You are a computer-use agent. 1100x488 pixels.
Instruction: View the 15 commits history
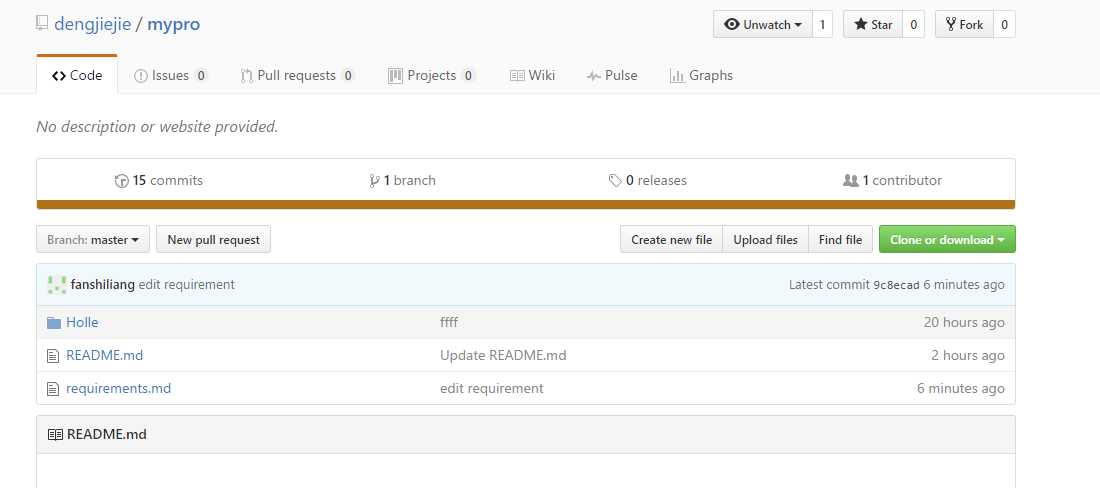(159, 180)
